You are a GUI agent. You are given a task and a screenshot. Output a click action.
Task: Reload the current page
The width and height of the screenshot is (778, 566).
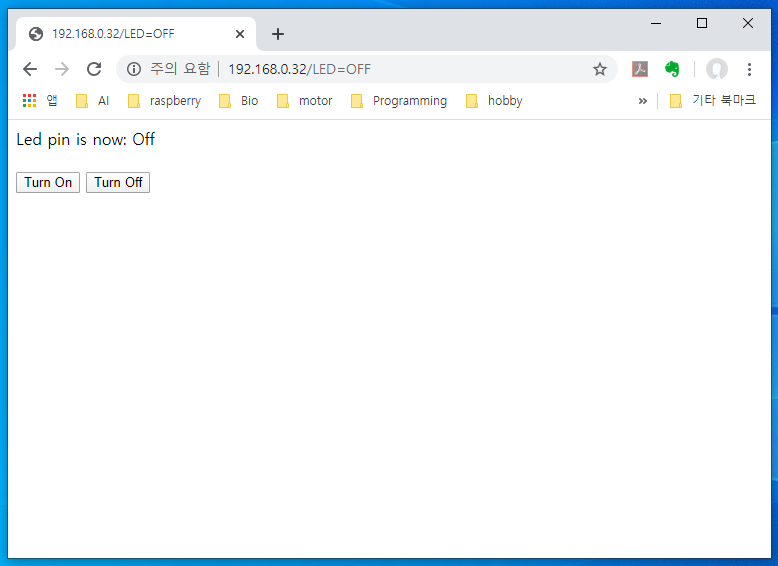tap(94, 69)
